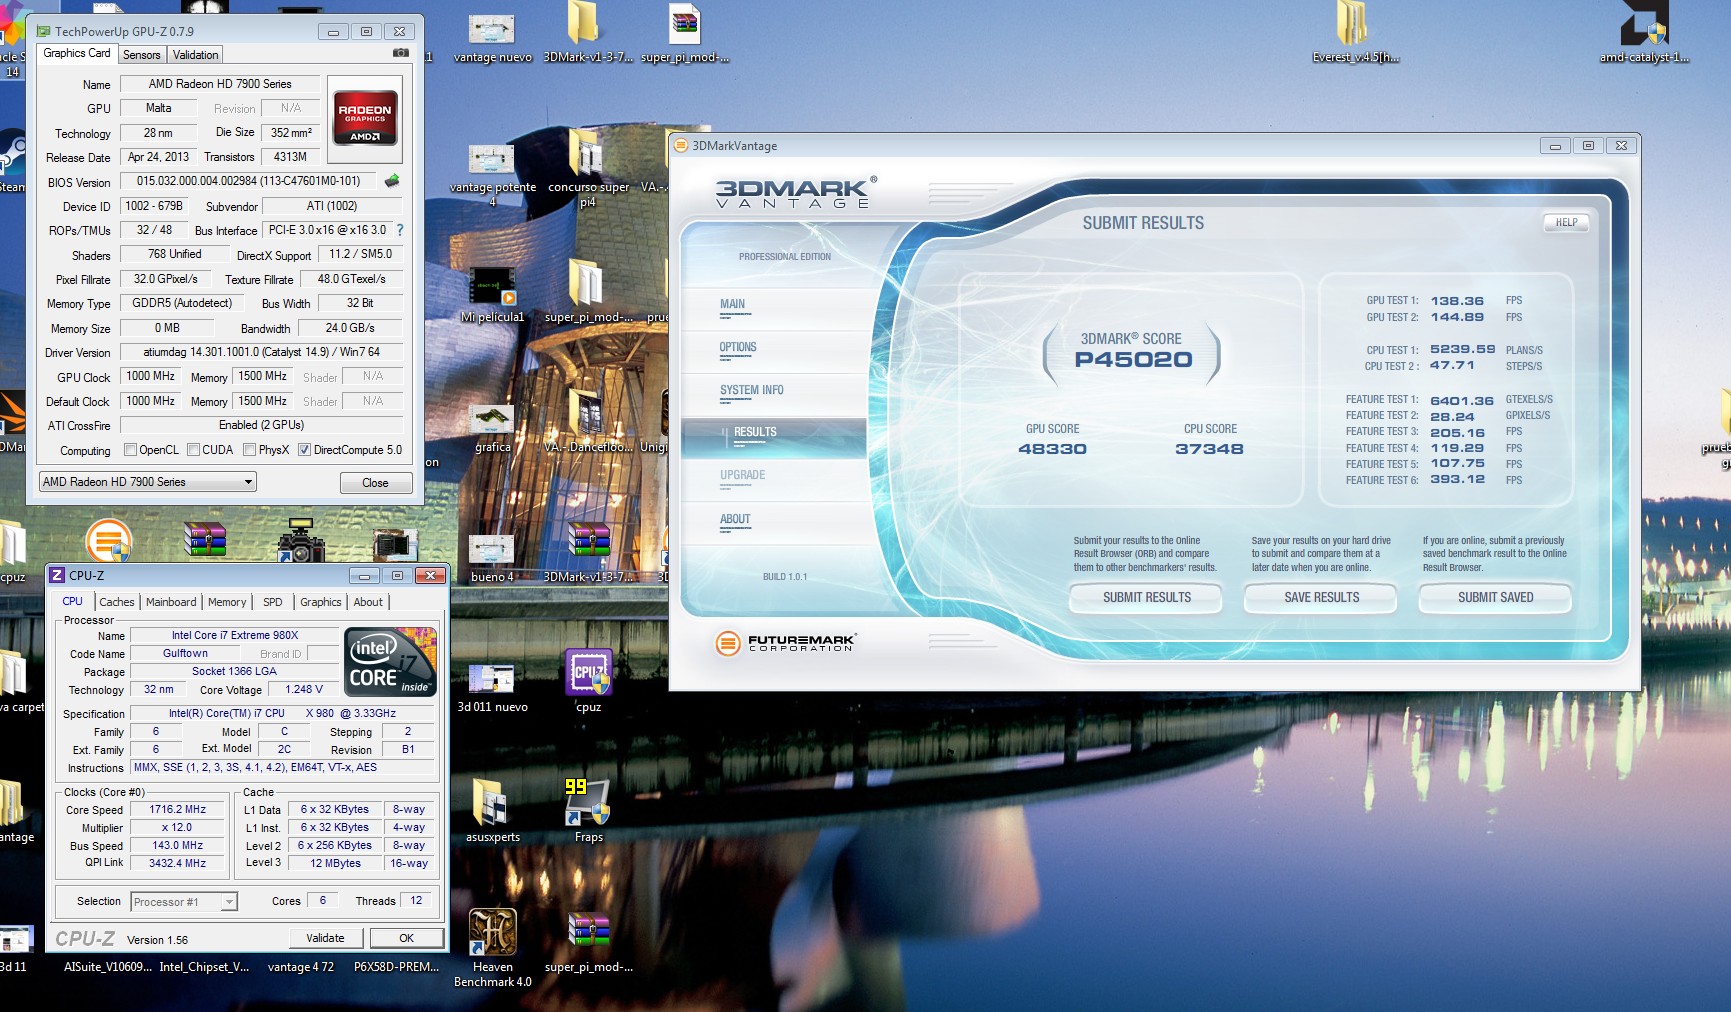Click the GPU Name field in GPU-Z
Viewport: 1731px width, 1012px height.
pyautogui.click(x=220, y=84)
